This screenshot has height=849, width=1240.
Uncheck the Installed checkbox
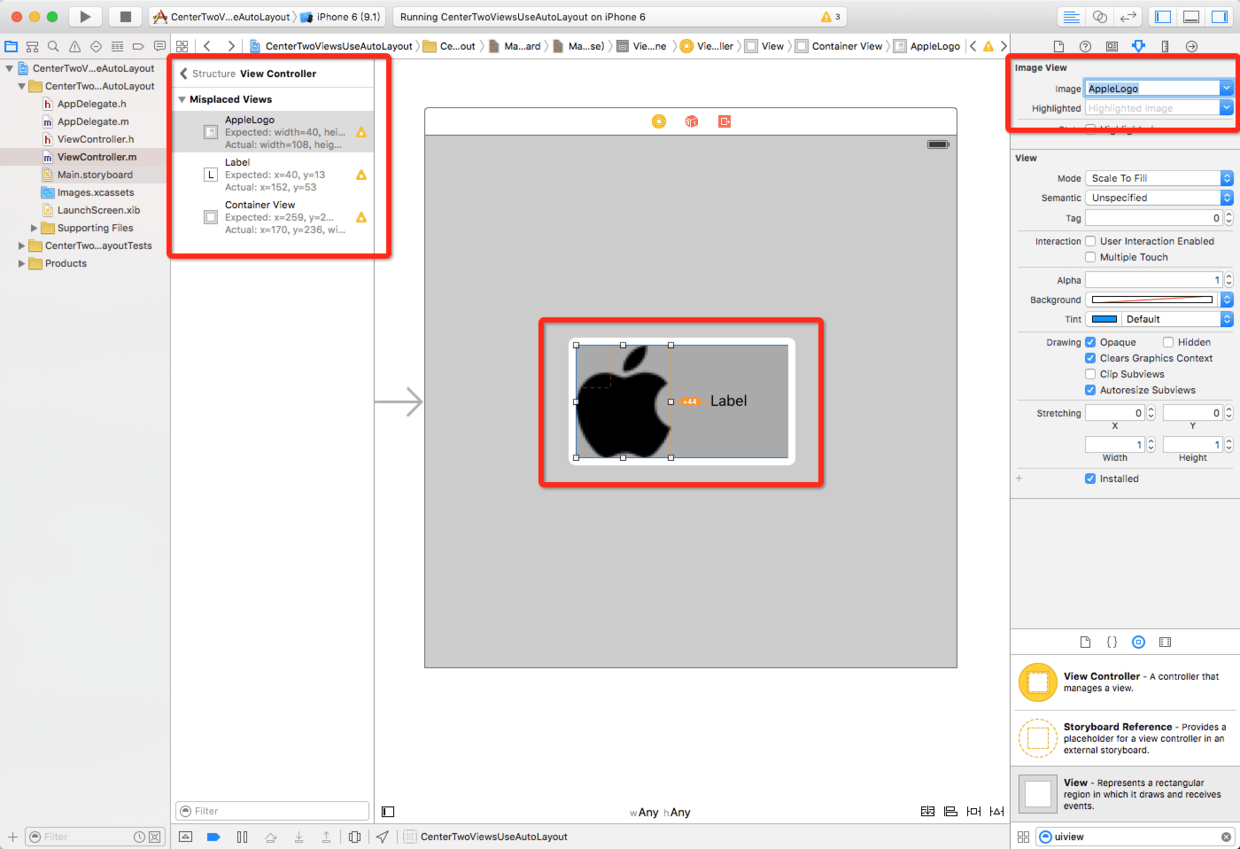[1091, 479]
